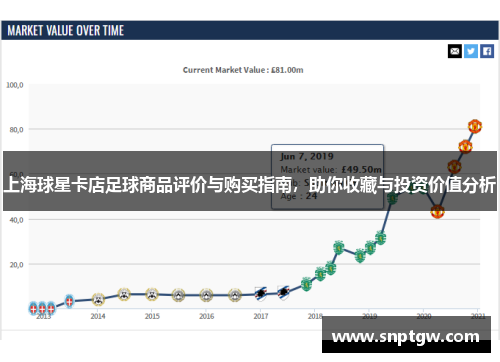Select the Udinese crest marker at 2016
Image resolution: width=500 pixels, height=362 pixels.
206,295
